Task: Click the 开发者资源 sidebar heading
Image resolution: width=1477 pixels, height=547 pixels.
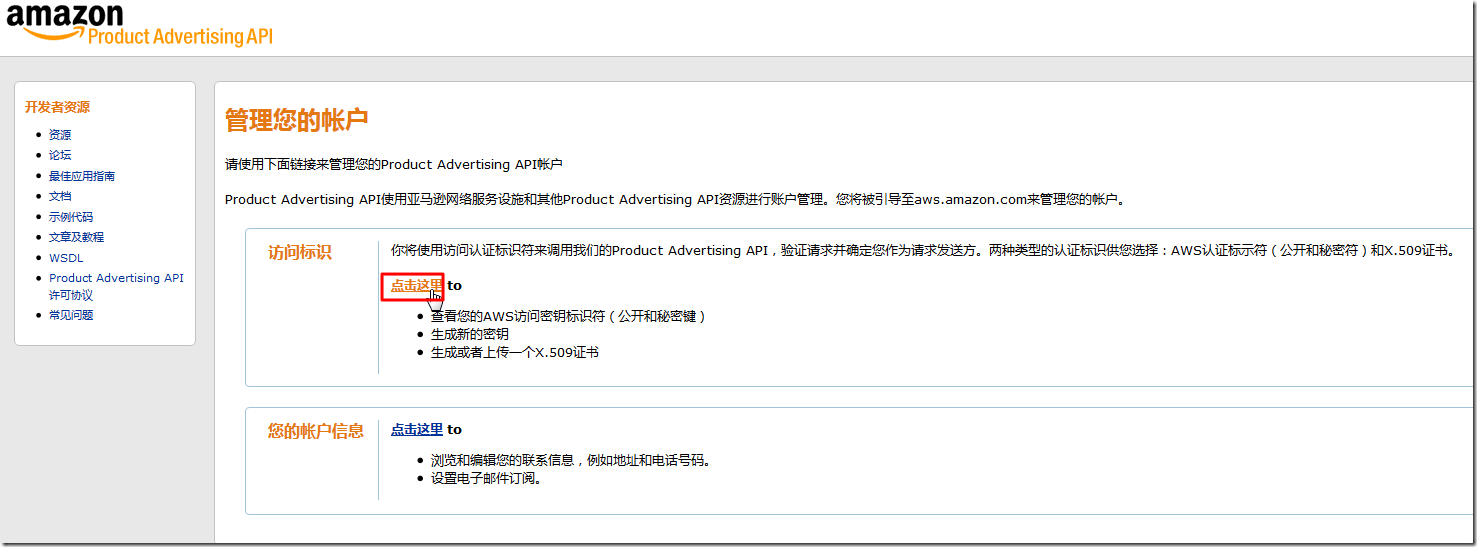Action: click(x=58, y=107)
